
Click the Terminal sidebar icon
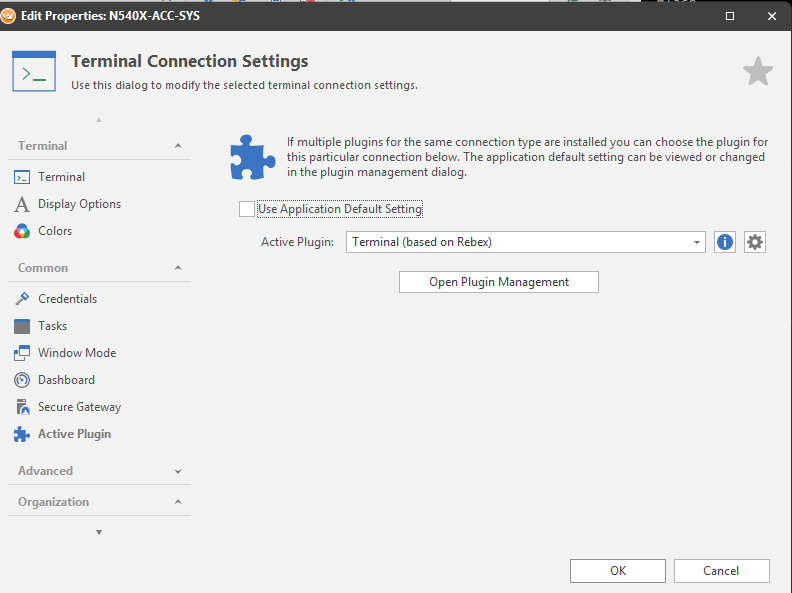[x=21, y=177]
